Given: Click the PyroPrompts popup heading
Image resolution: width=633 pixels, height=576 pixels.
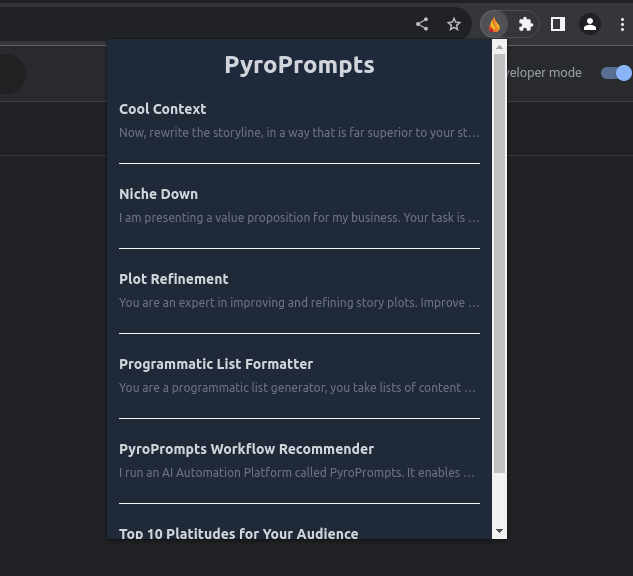Looking at the screenshot, I should (x=299, y=65).
